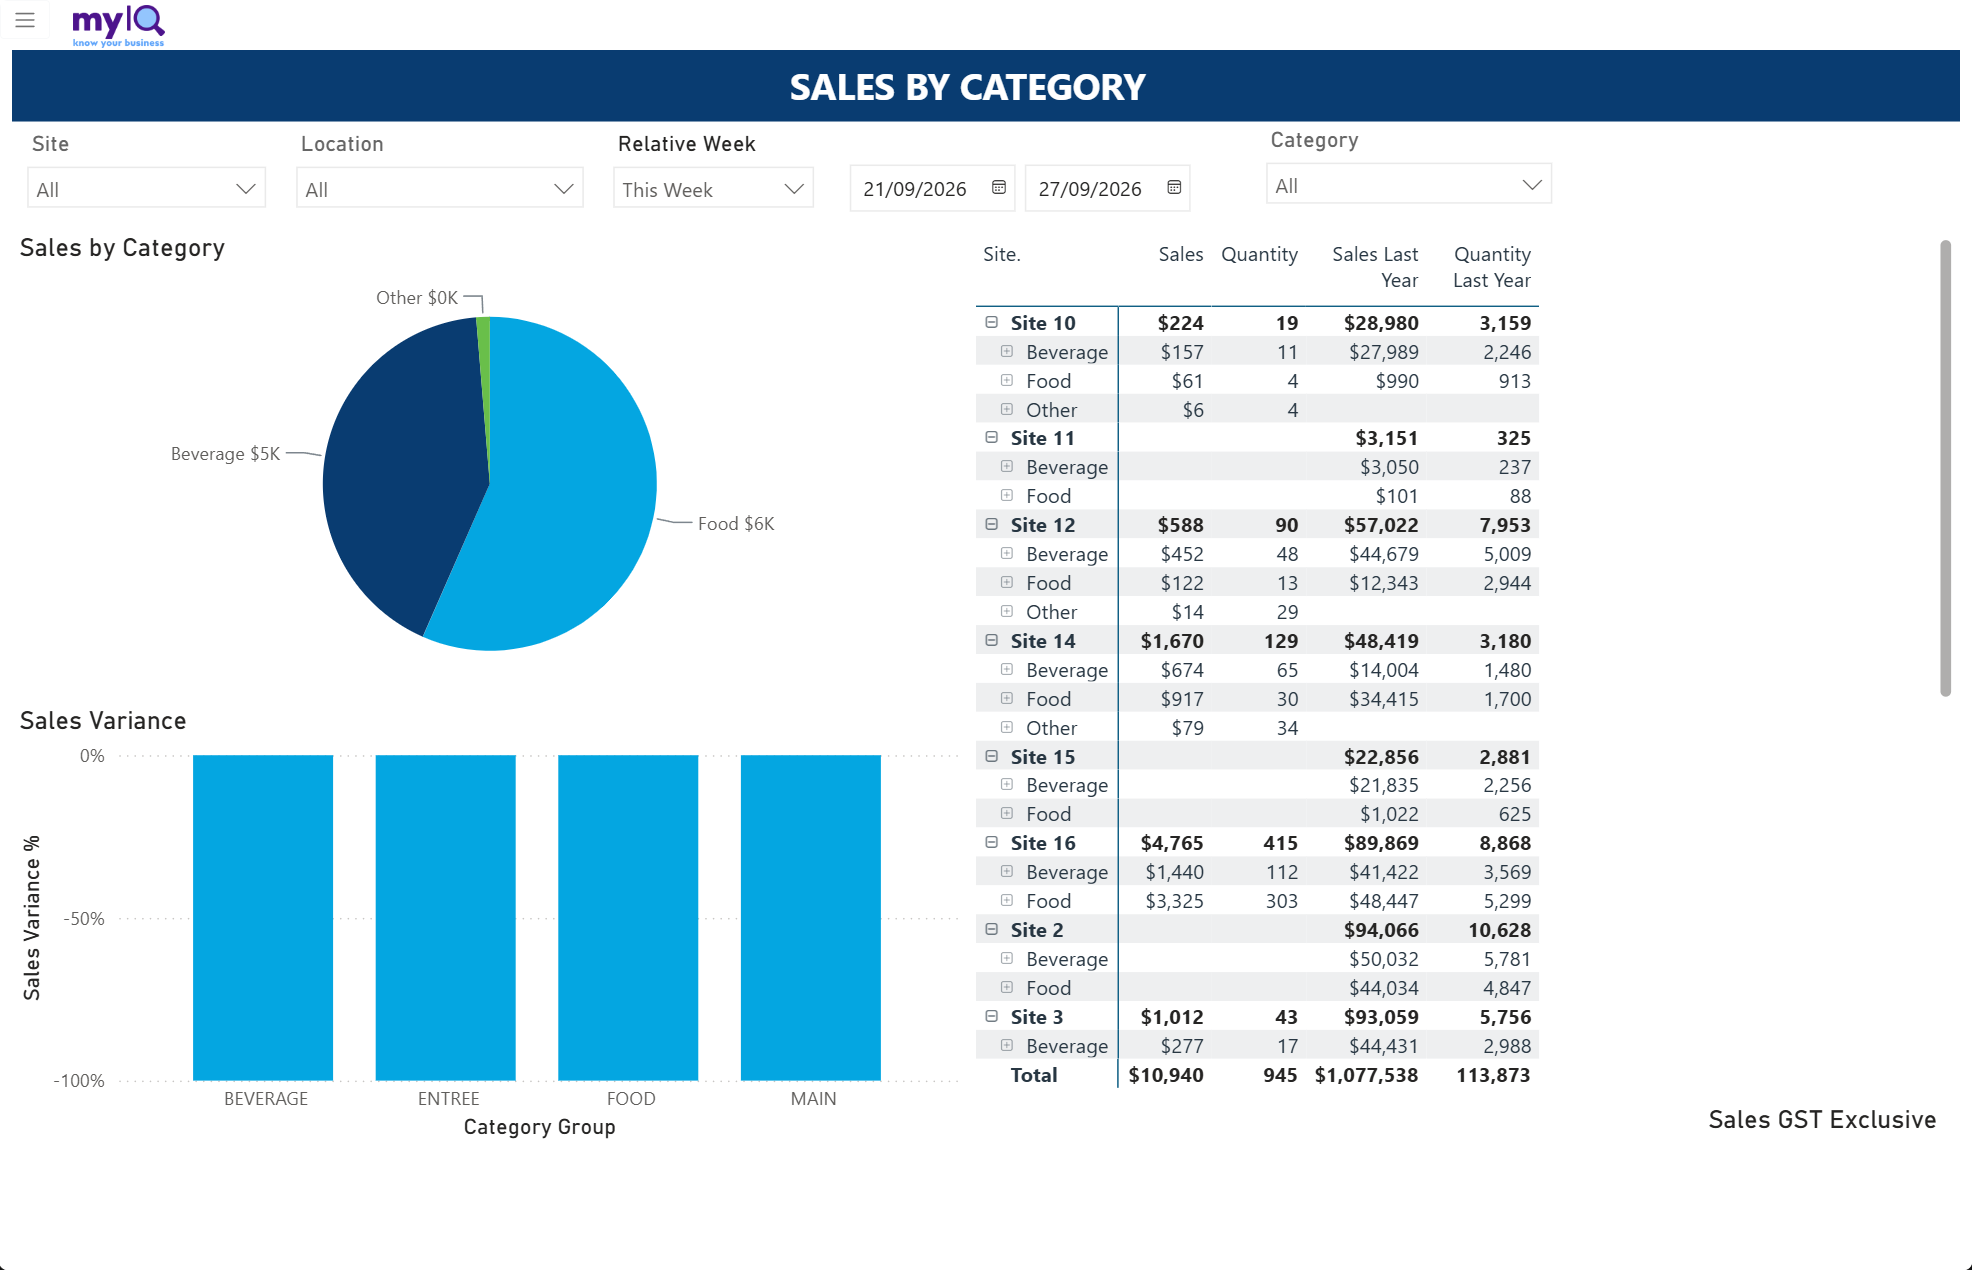Sort by the Sales column header
This screenshot has width=1972, height=1270.
(x=1180, y=254)
